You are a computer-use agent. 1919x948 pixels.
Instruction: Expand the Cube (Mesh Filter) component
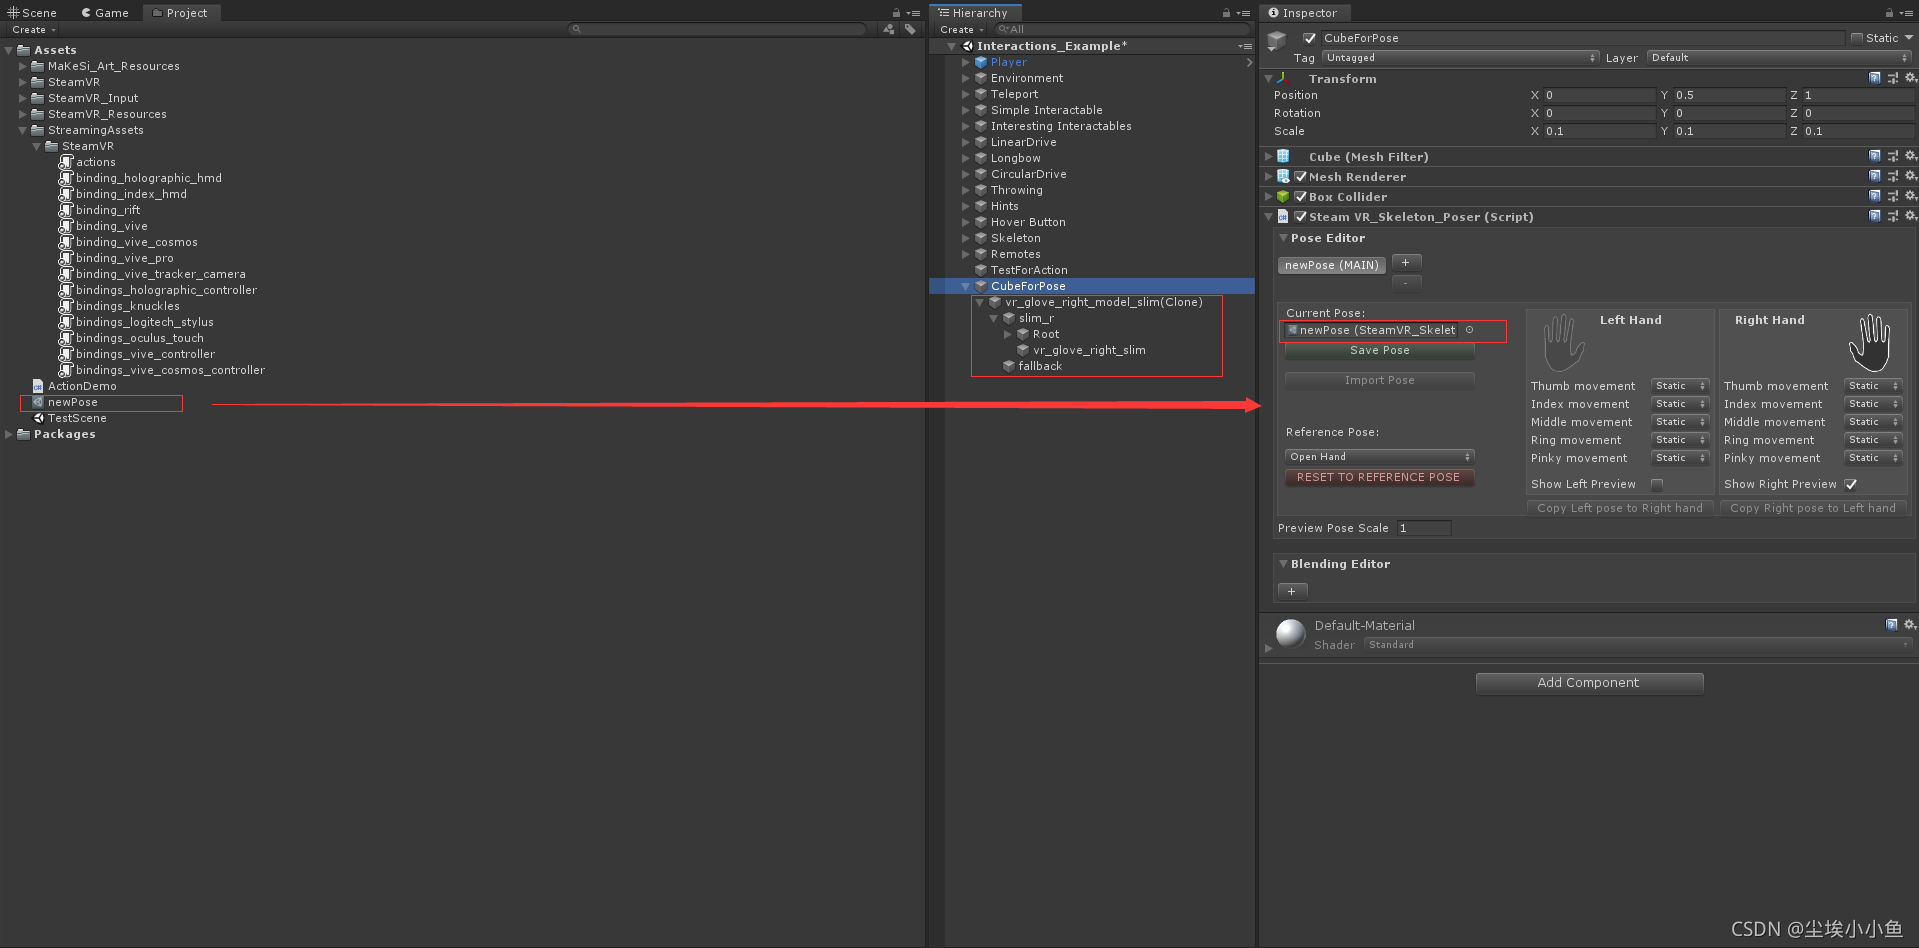(1269, 156)
